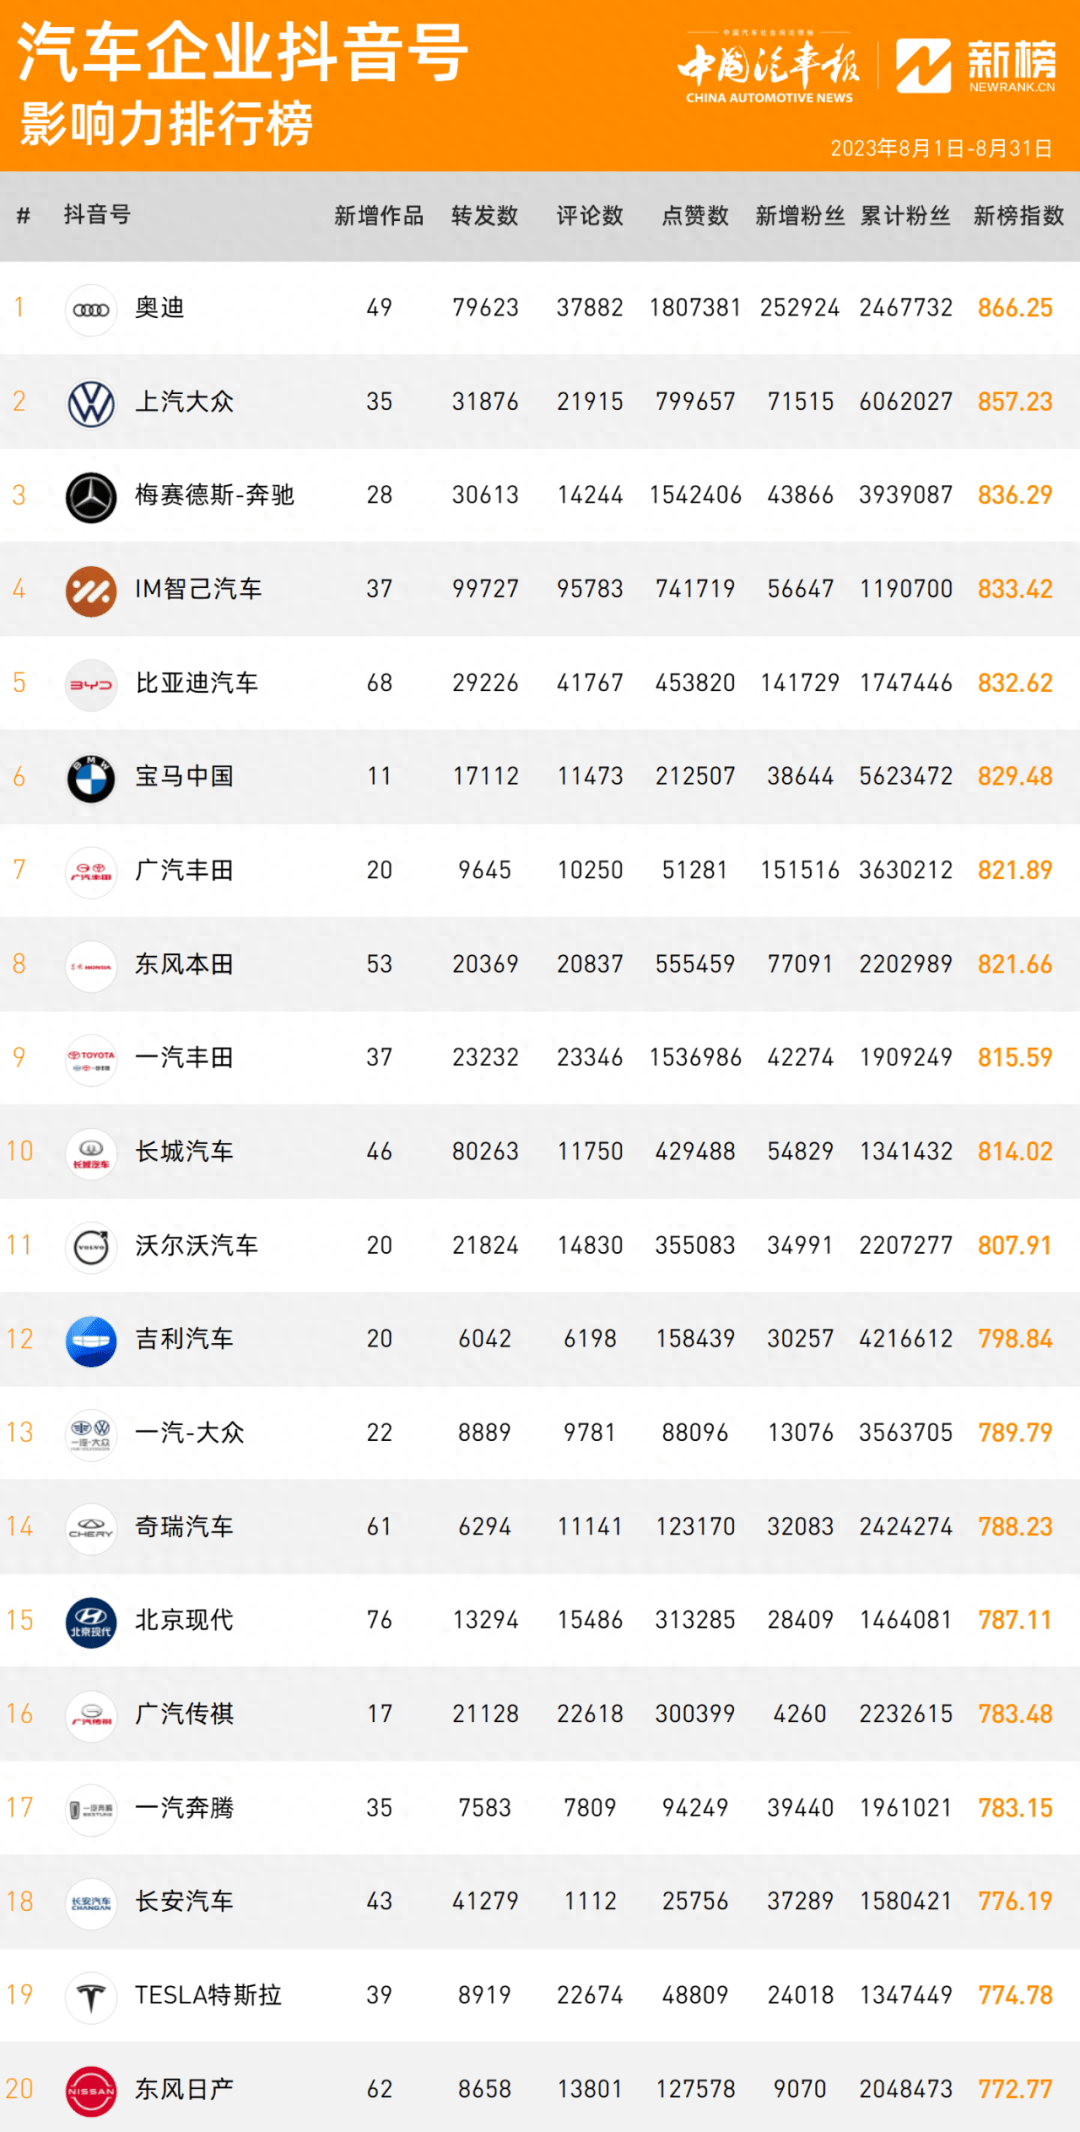Click the Volvo logo icon
The height and width of the screenshot is (2132, 1080).
pyautogui.click(x=91, y=1247)
